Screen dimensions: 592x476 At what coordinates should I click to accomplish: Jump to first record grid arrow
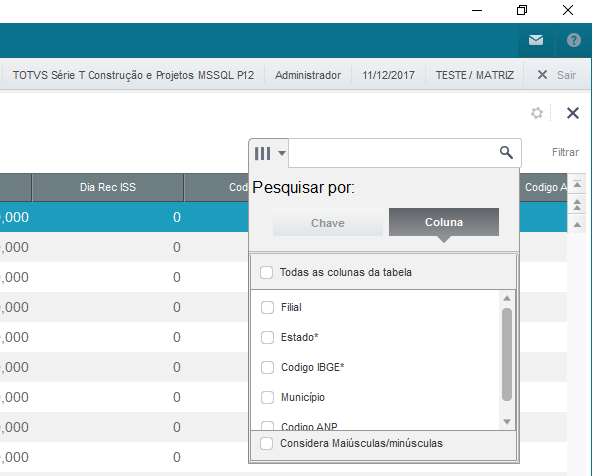577,184
